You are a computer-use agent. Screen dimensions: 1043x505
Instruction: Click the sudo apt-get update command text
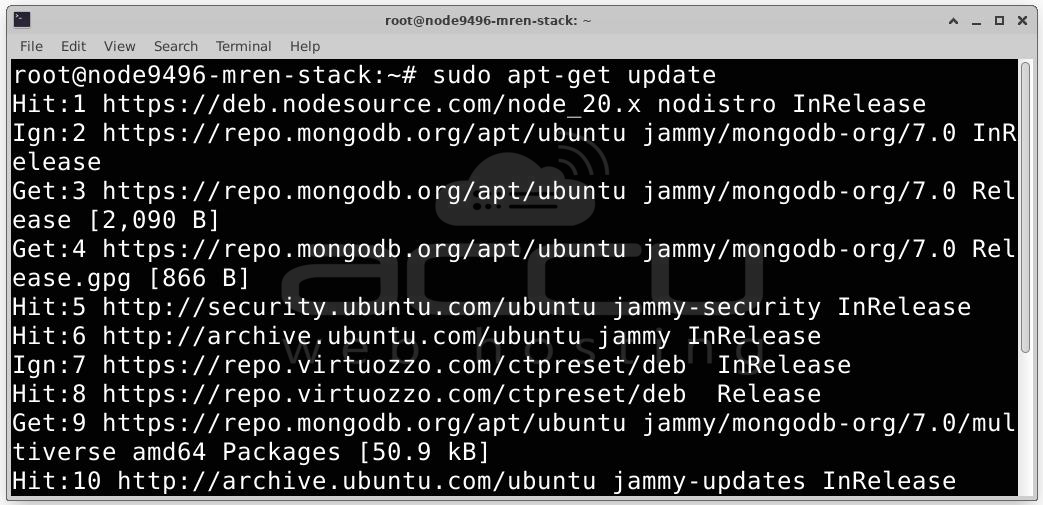574,75
